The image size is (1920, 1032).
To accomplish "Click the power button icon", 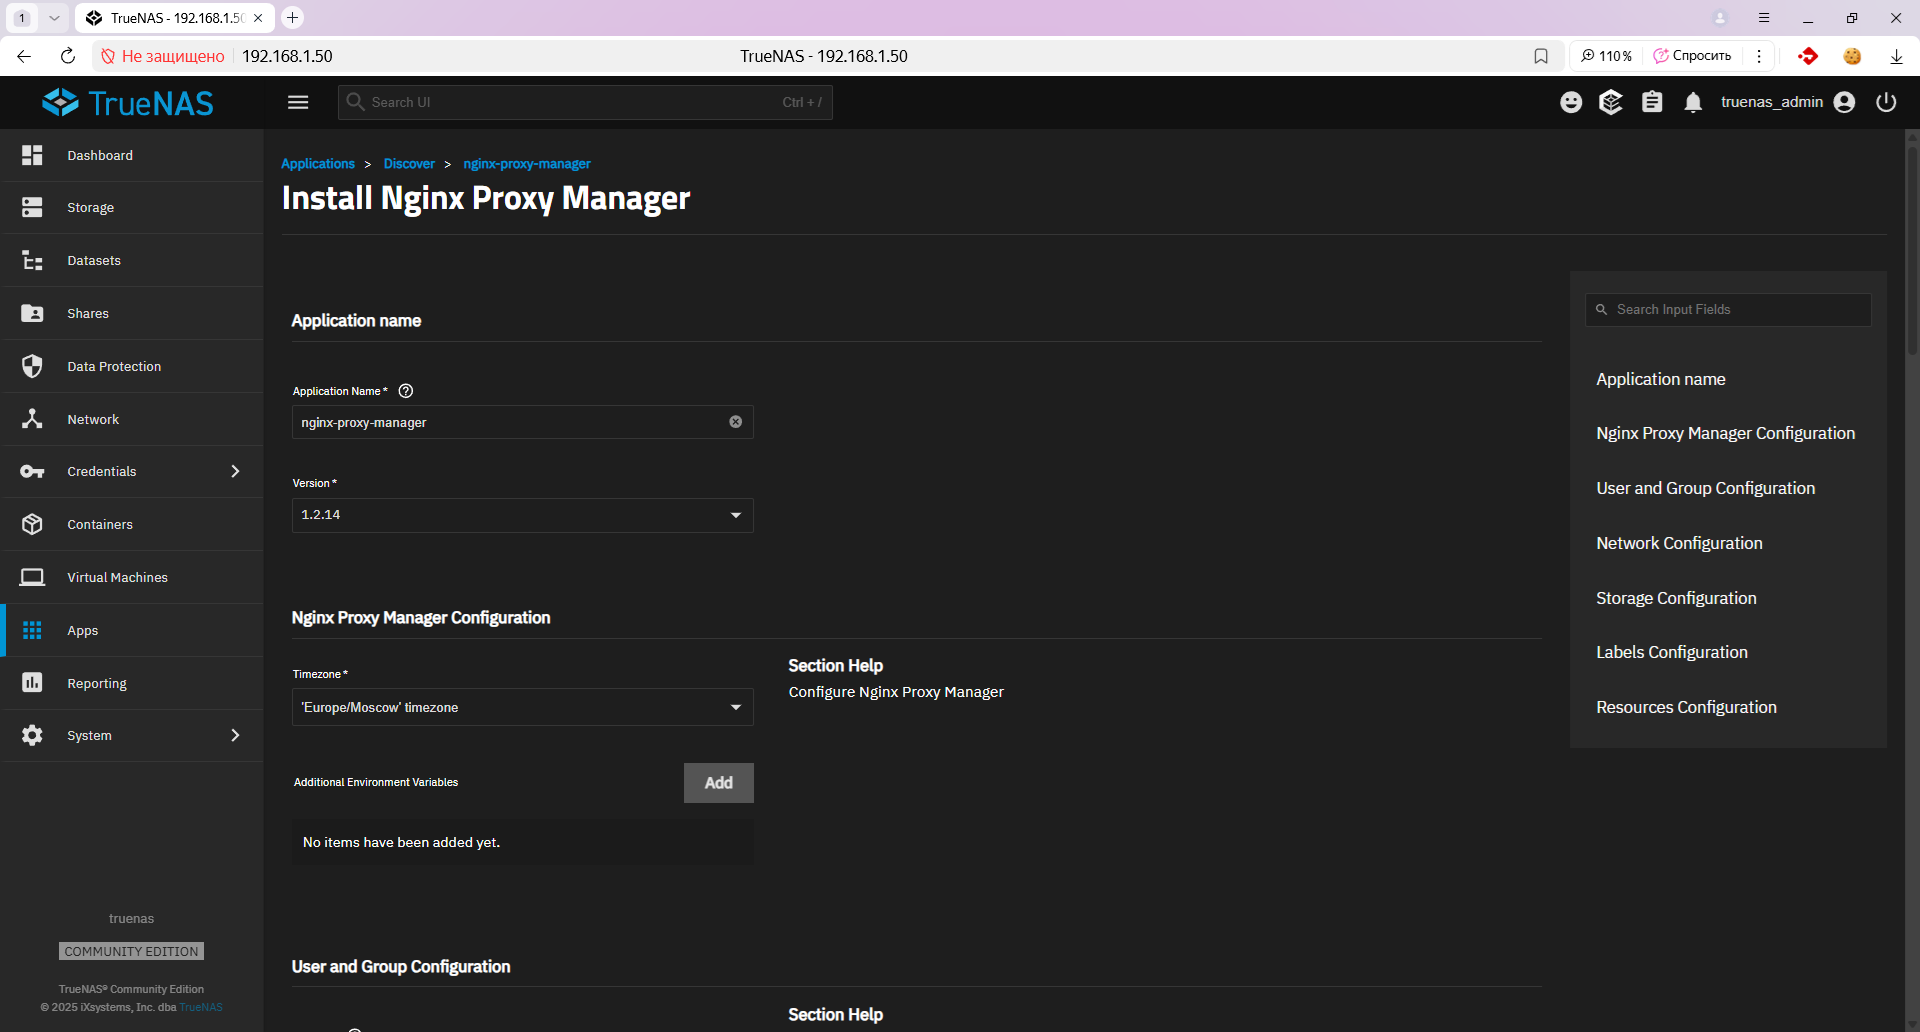I will (1886, 102).
